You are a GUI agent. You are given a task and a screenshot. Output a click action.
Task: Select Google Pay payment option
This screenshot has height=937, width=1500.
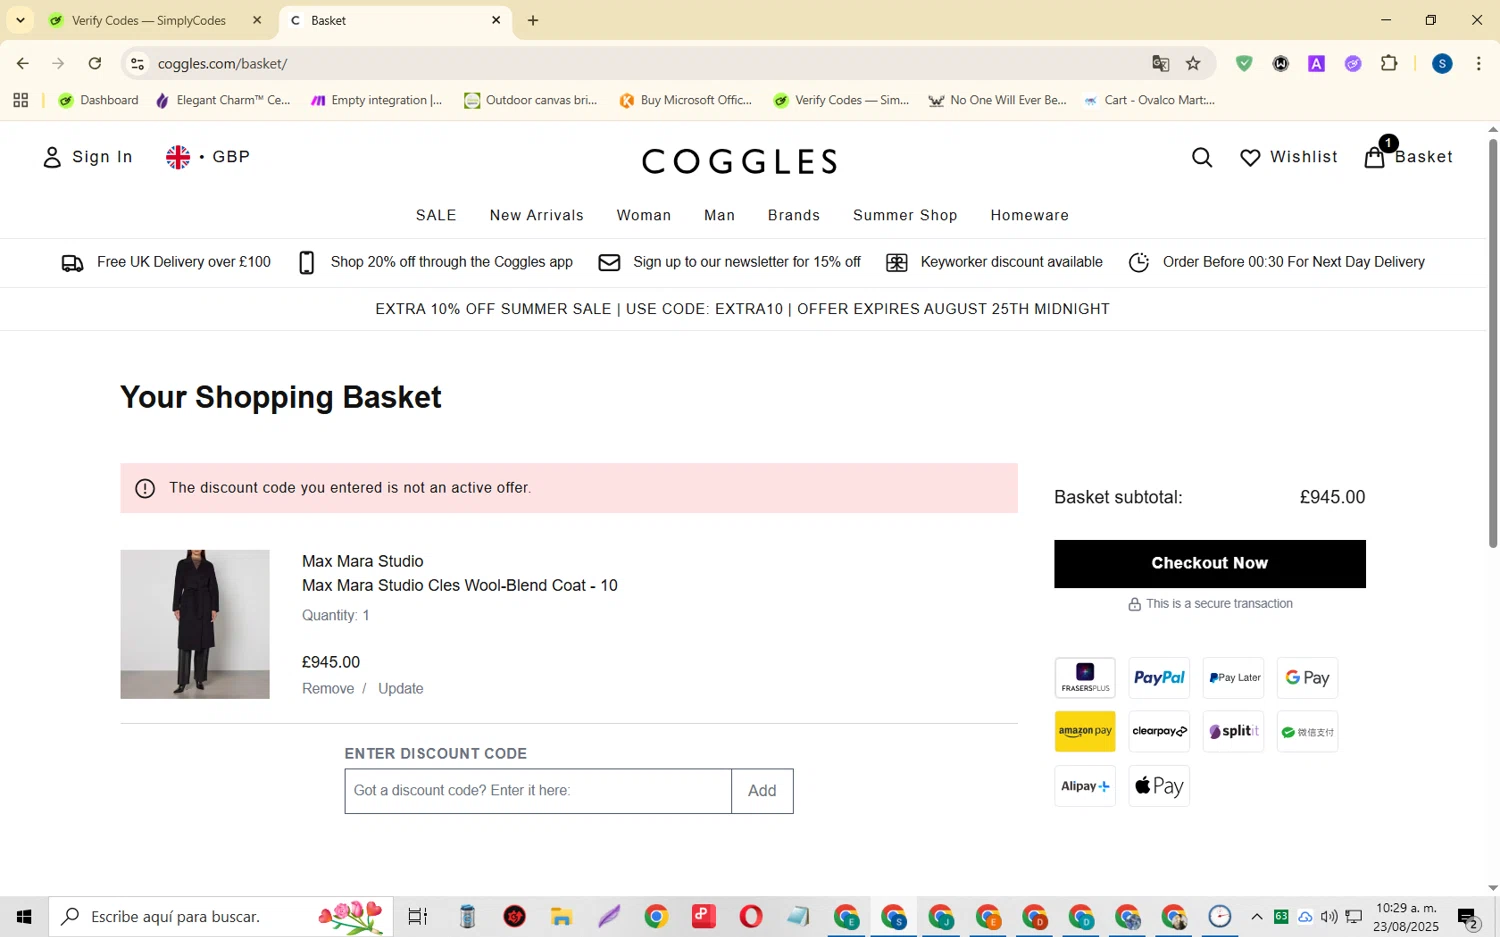[1307, 678]
